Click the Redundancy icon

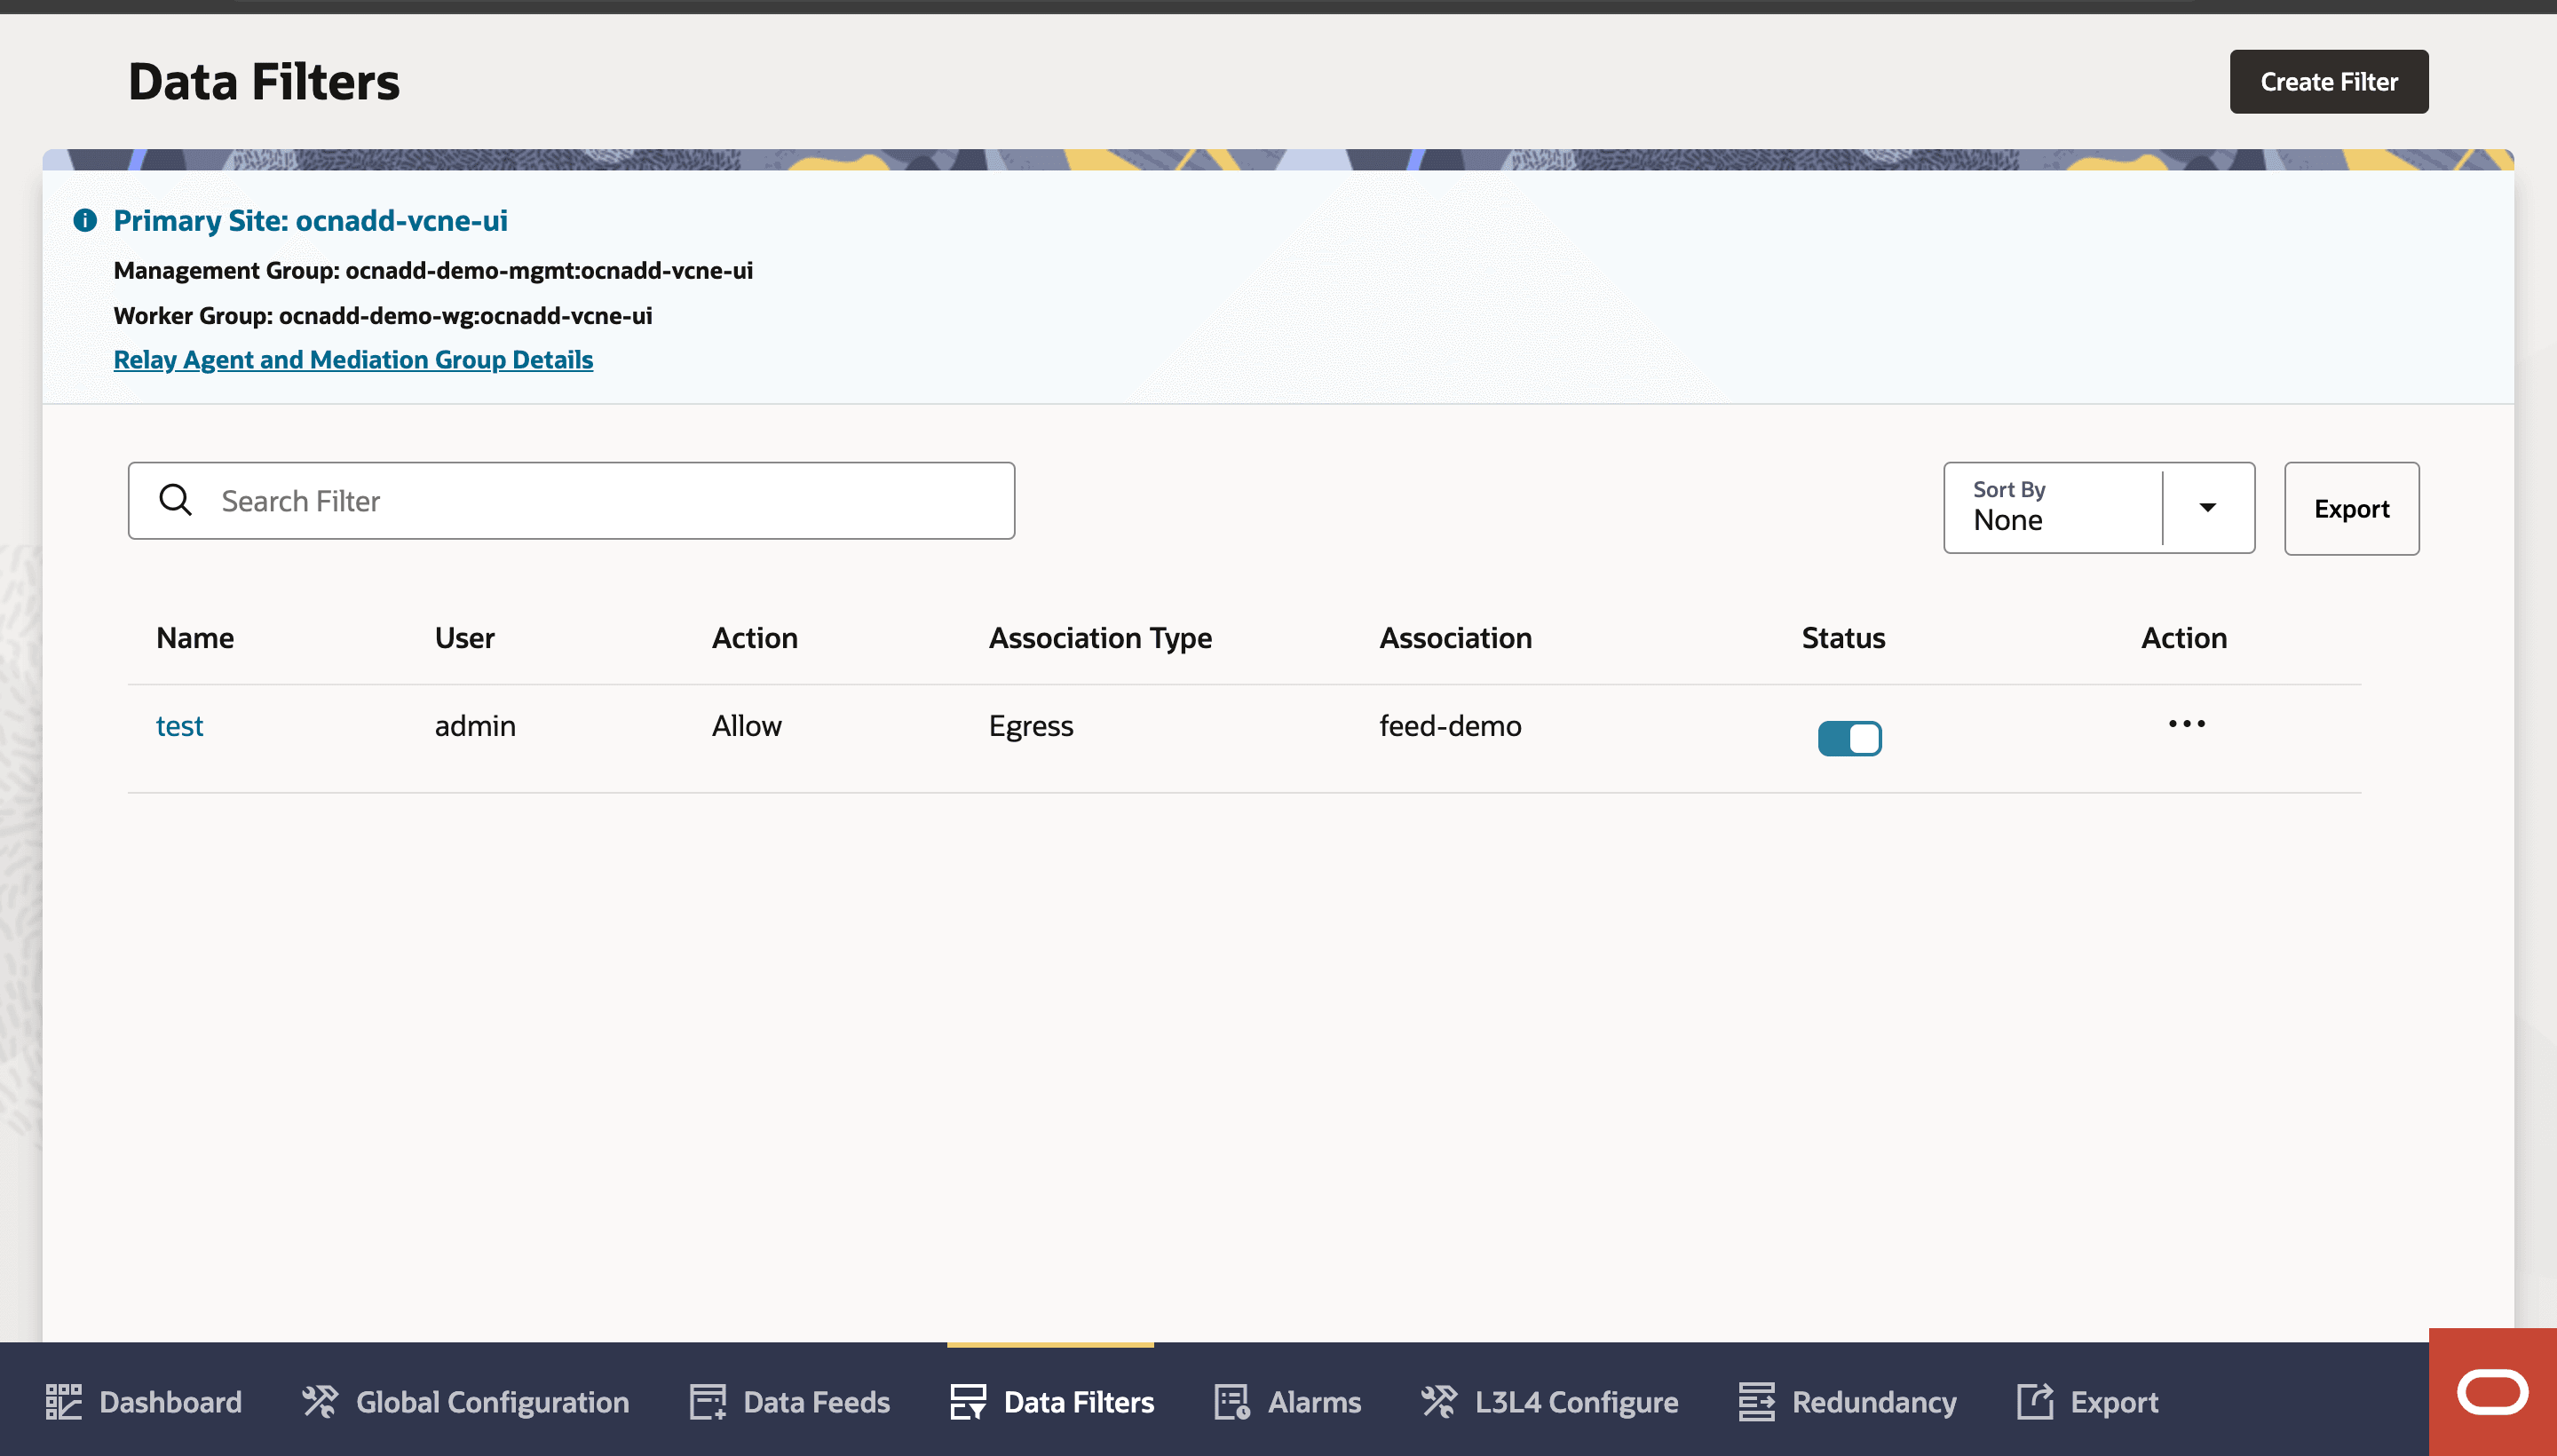[x=1756, y=1402]
